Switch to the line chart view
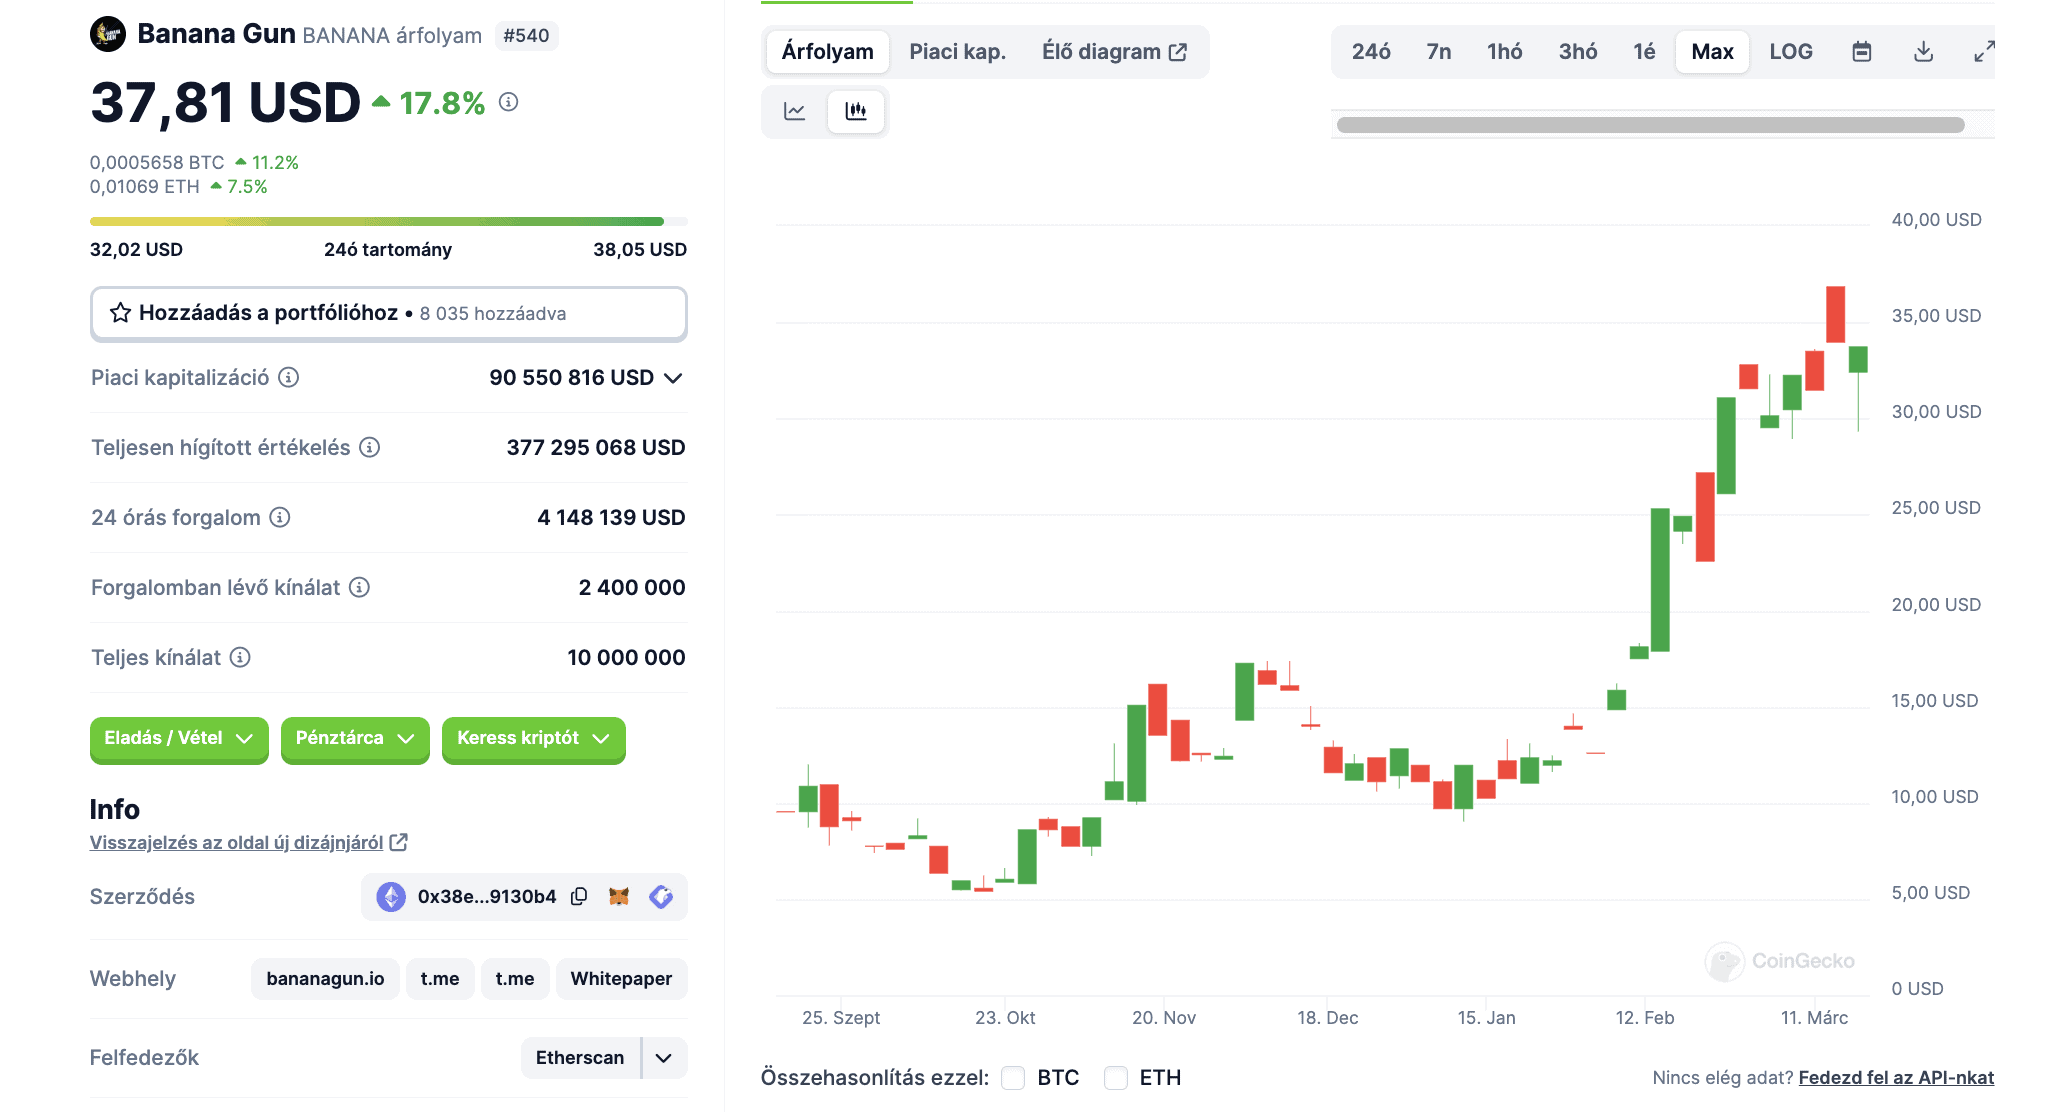The image size is (2060, 1112). tap(795, 111)
